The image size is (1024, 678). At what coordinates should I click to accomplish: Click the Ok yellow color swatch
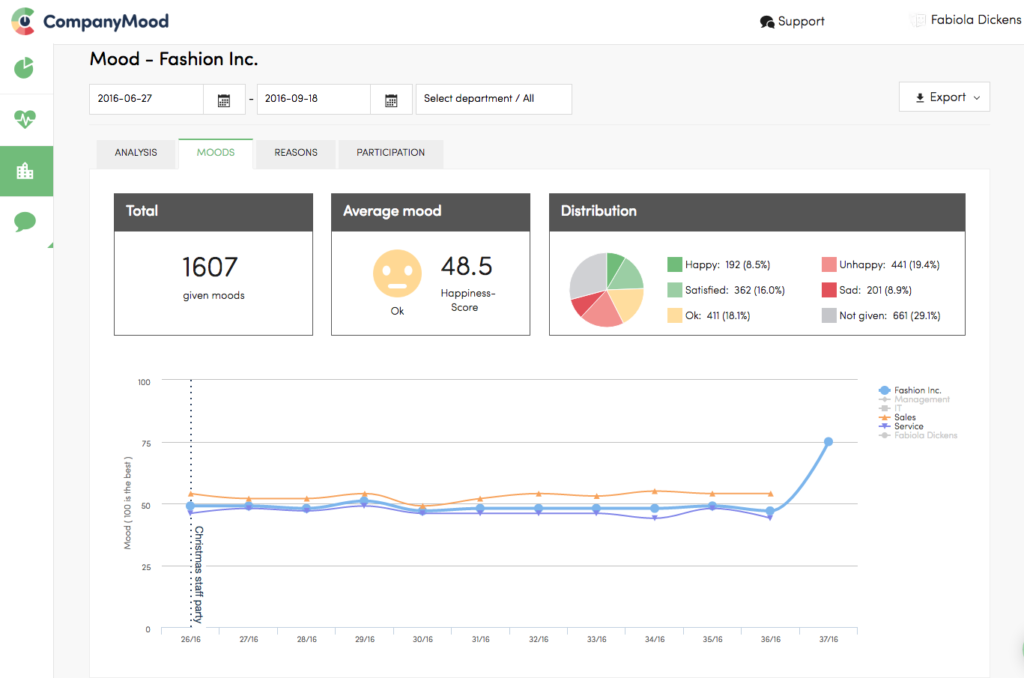pyautogui.click(x=675, y=315)
